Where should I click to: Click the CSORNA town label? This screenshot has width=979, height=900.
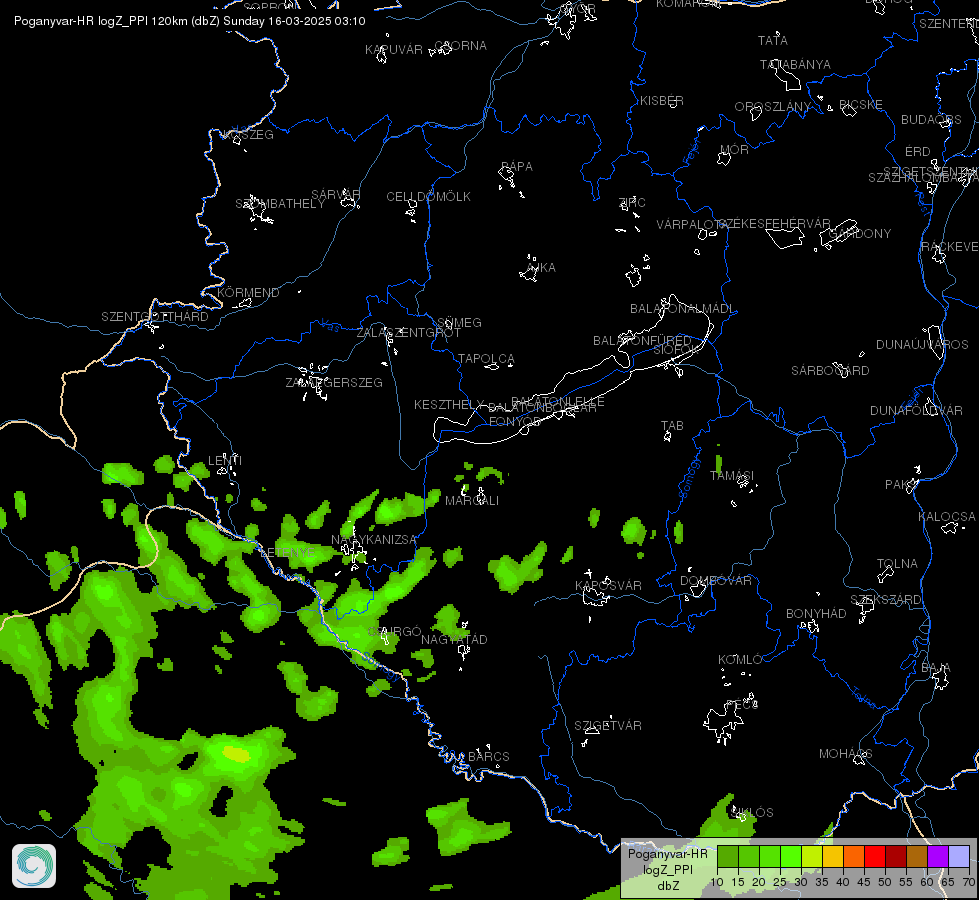(460, 46)
